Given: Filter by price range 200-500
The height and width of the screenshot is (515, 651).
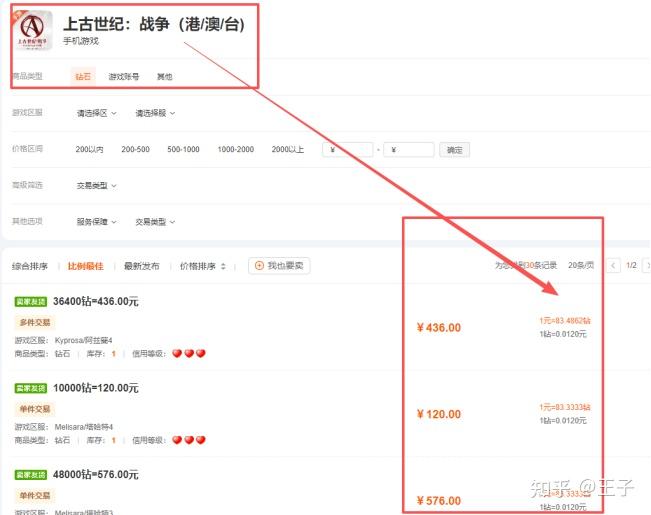Looking at the screenshot, I should 135,149.
